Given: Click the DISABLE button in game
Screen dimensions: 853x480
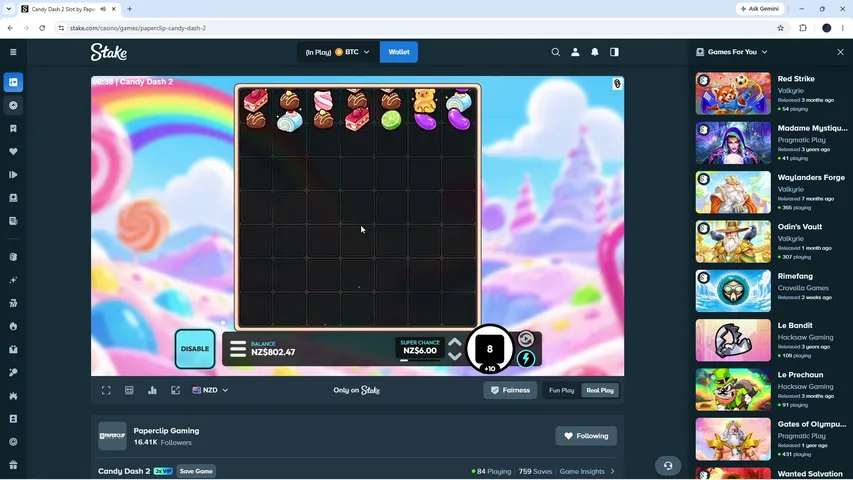Looking at the screenshot, I should [195, 349].
